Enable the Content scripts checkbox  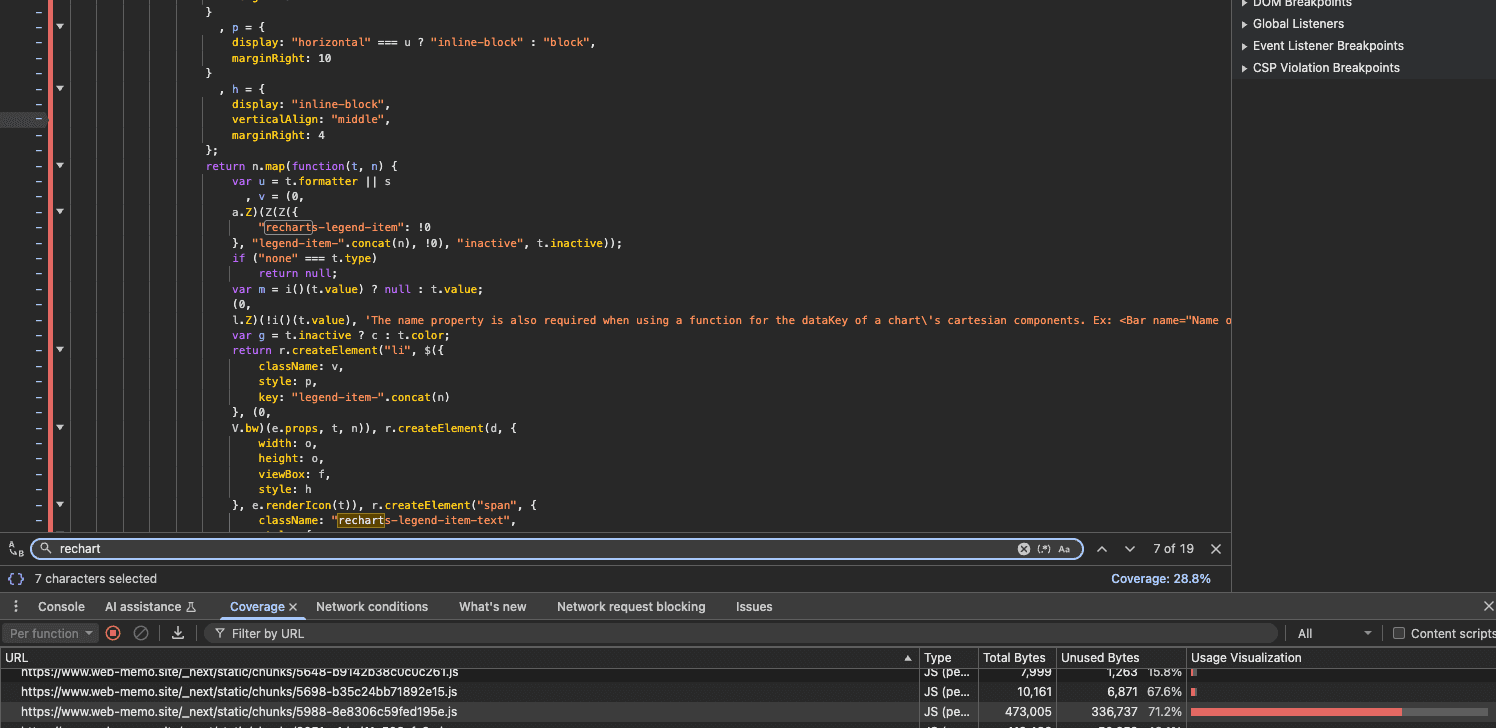tap(1399, 633)
